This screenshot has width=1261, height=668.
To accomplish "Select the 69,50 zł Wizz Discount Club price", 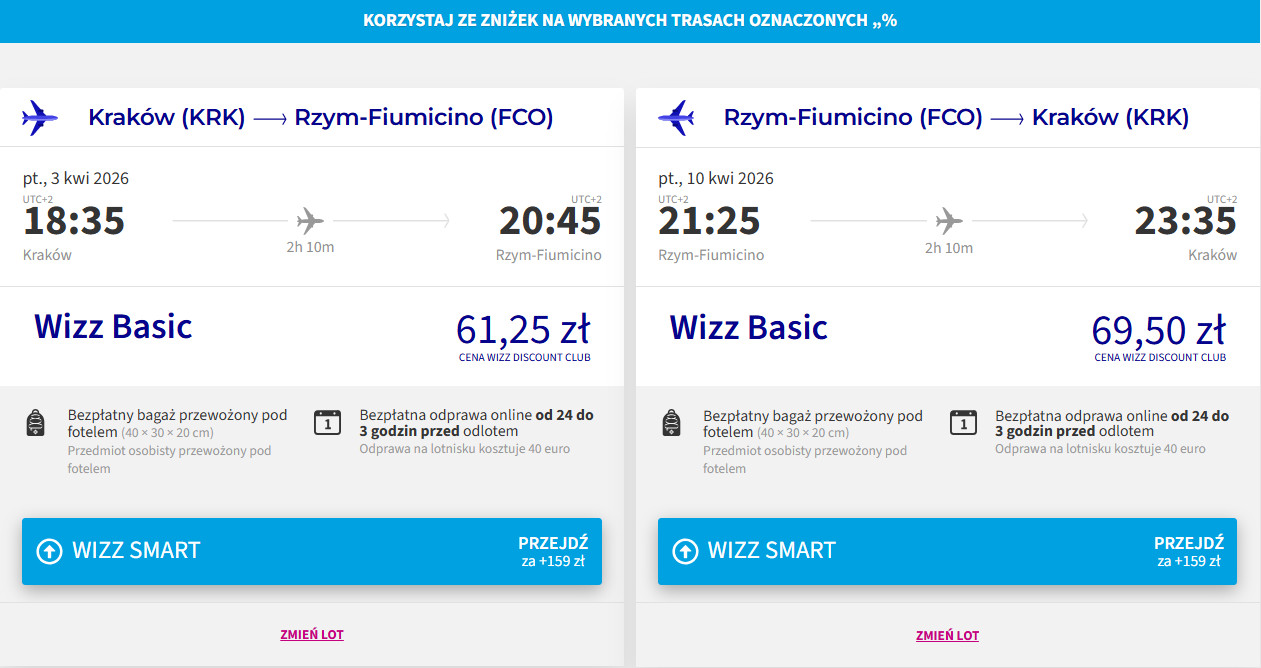I will click(x=1159, y=331).
